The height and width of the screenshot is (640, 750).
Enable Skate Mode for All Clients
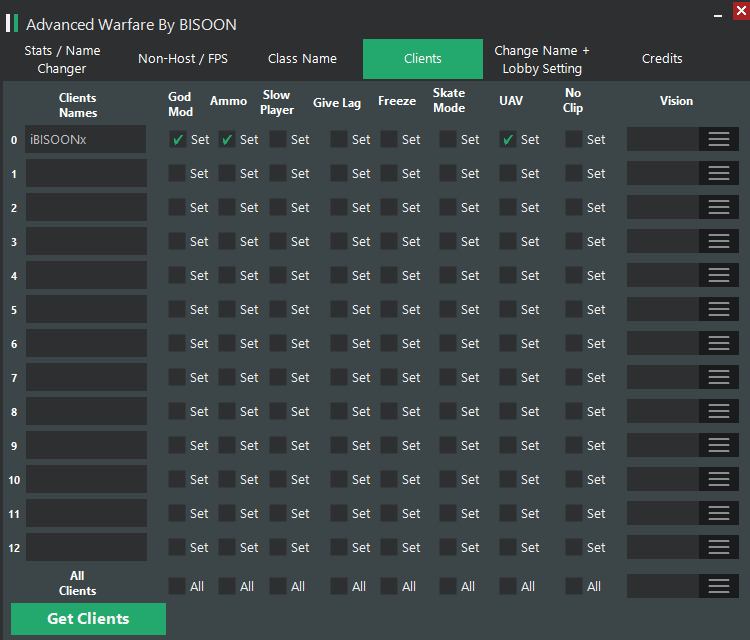pos(448,586)
